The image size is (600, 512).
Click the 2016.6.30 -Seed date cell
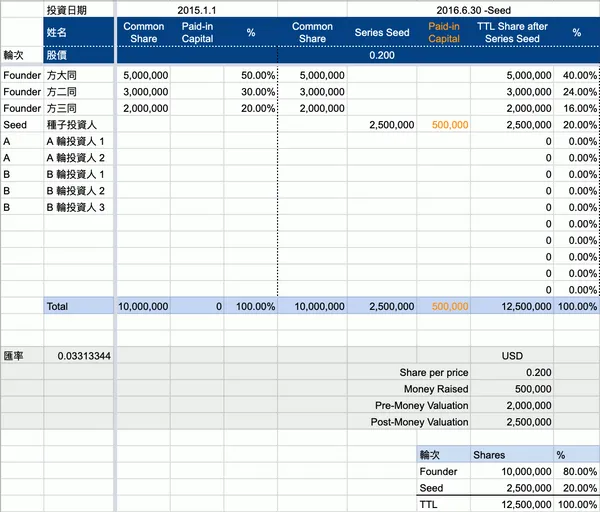tap(473, 10)
